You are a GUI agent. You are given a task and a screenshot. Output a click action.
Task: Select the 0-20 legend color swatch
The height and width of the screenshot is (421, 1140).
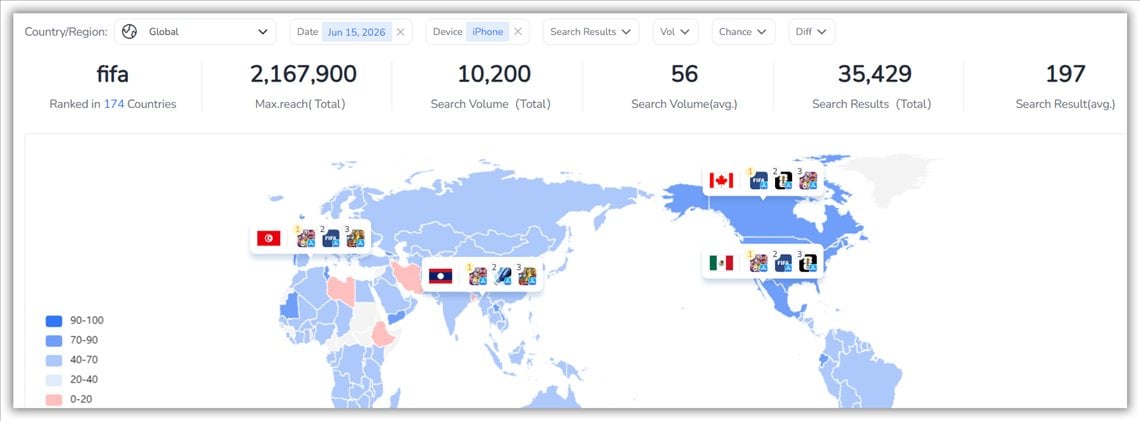54,399
